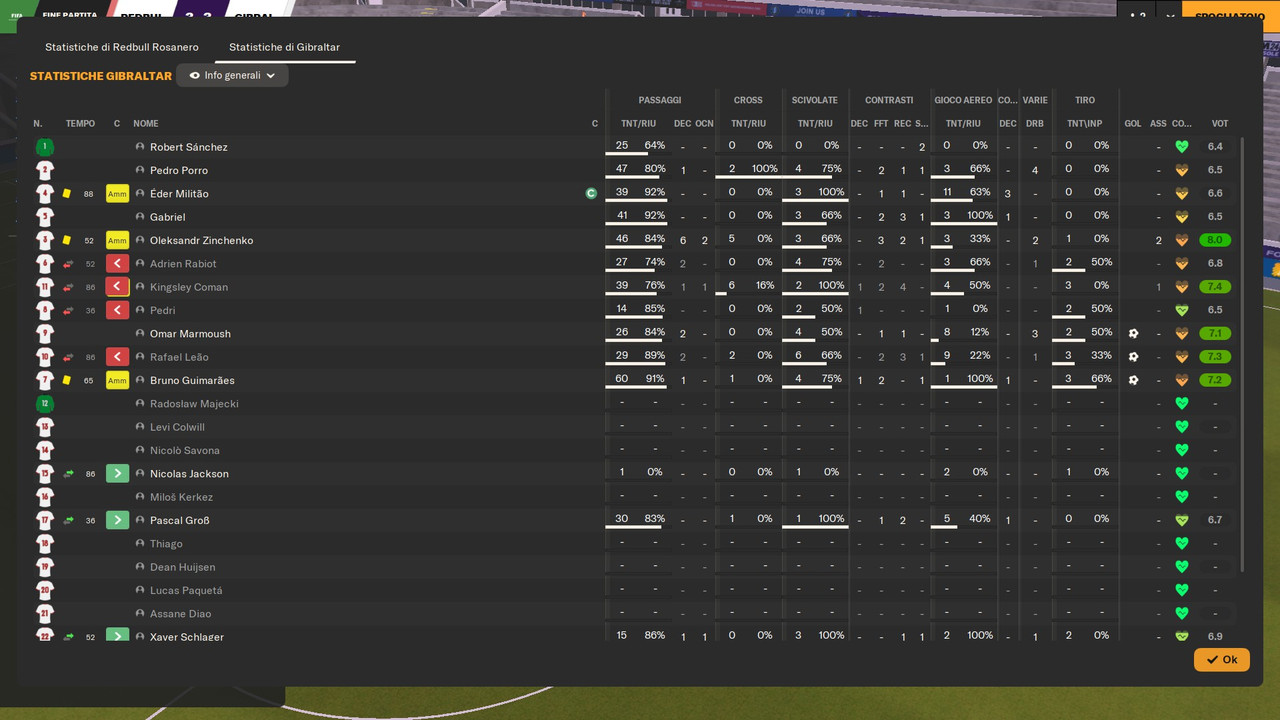
Task: Open Omar Marmoush's player profile link
Action: coord(190,334)
